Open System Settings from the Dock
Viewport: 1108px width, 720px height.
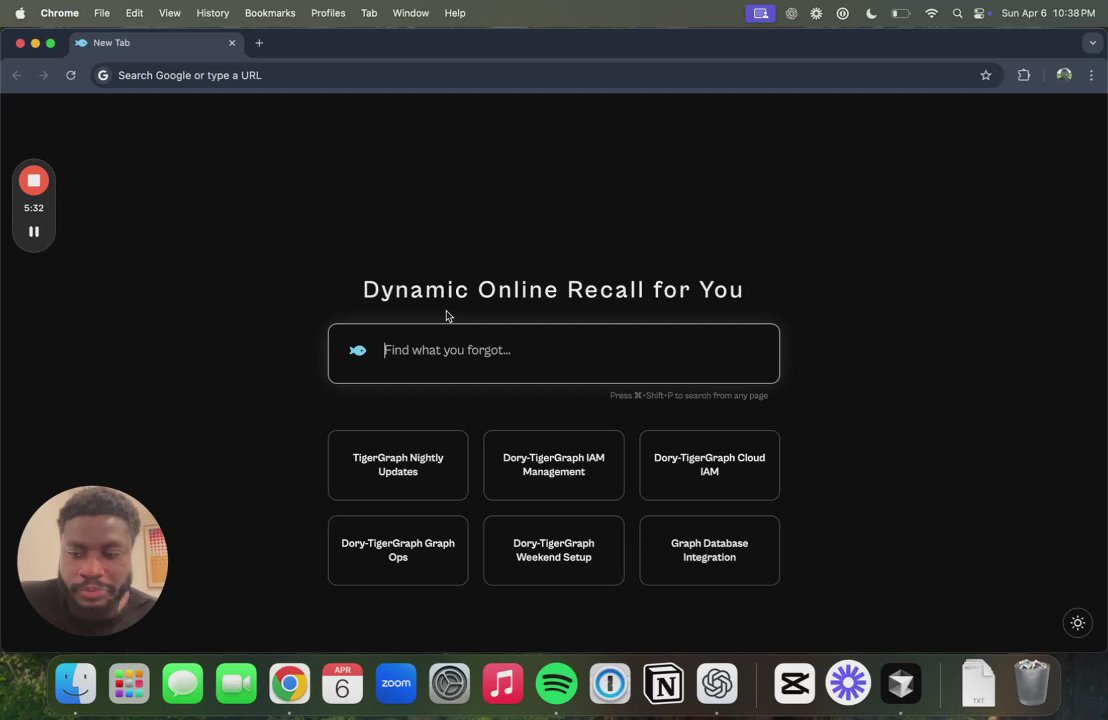pos(449,683)
